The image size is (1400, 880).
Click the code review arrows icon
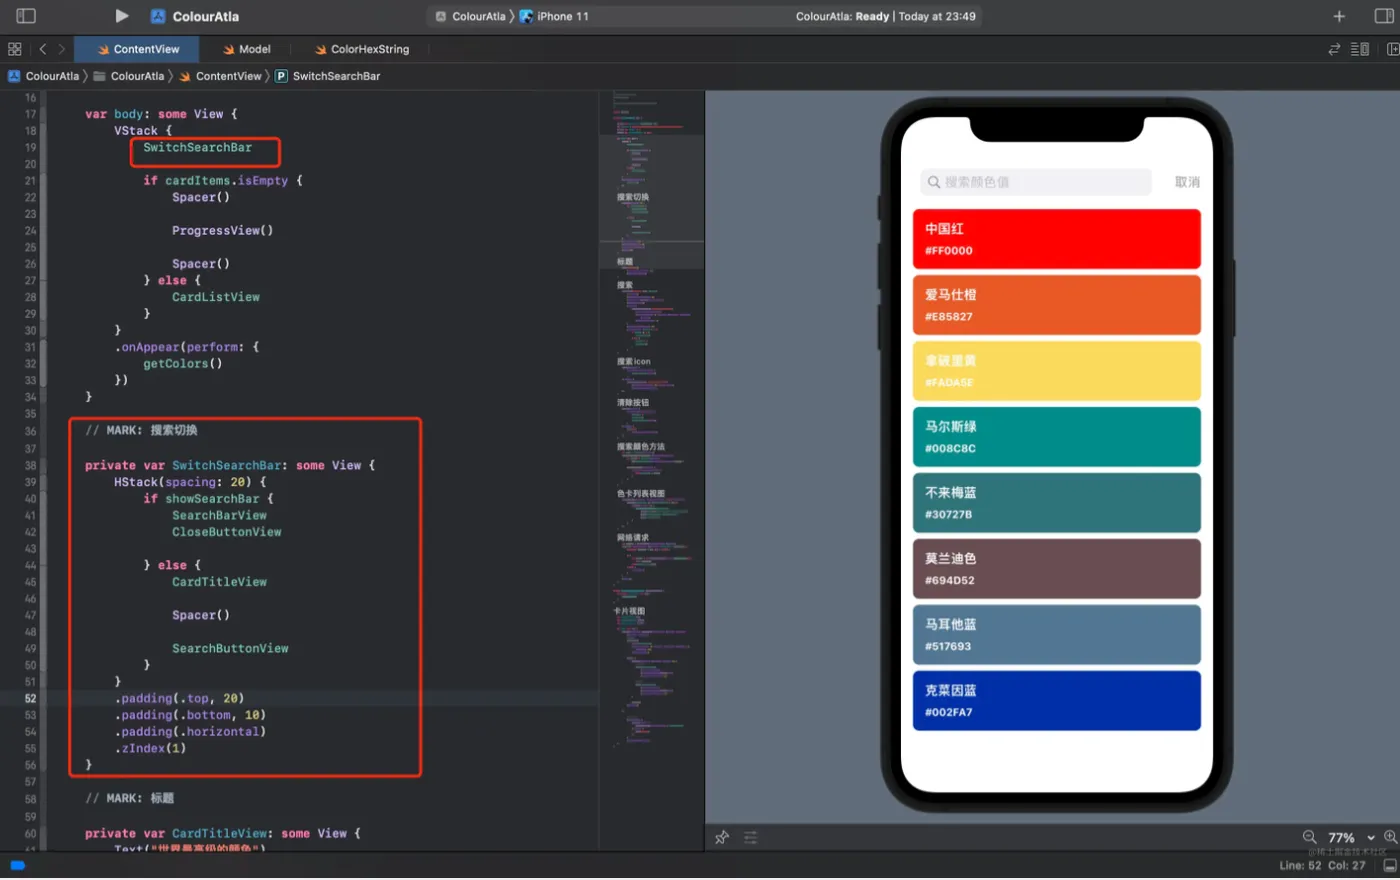tap(1334, 49)
